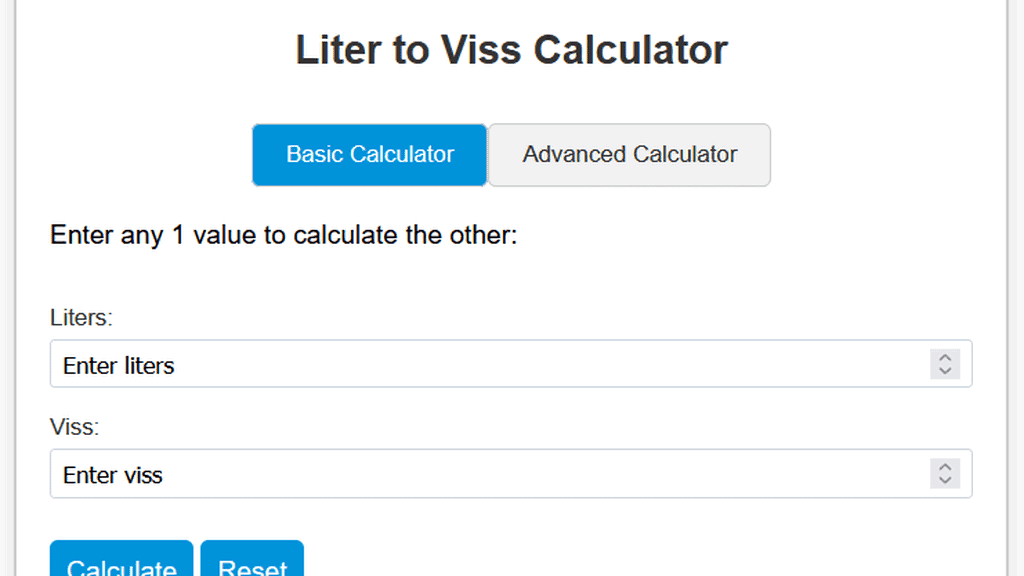Screen dimensions: 1024x576
Task: Decrement the Viss value using the down arrow
Action: [944, 480]
